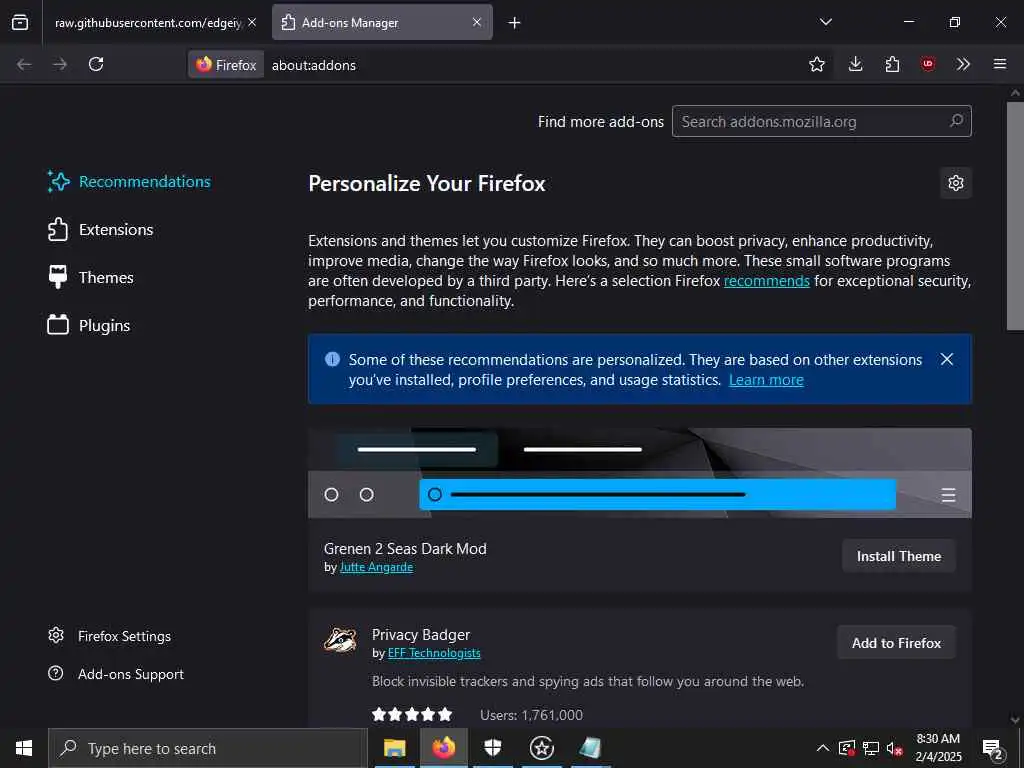Open the Extensions toolbar button
The width and height of the screenshot is (1024, 768).
[x=892, y=64]
